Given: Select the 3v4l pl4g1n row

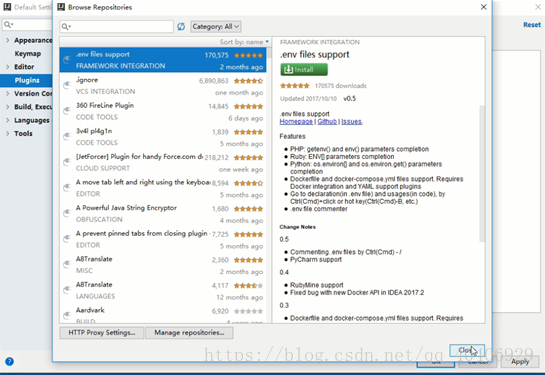Looking at the screenshot, I should [x=163, y=137].
